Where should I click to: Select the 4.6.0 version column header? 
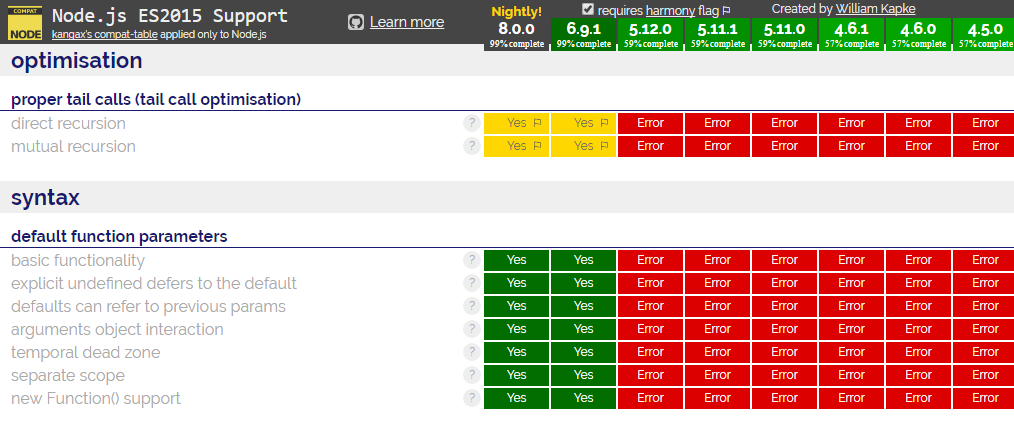point(918,34)
